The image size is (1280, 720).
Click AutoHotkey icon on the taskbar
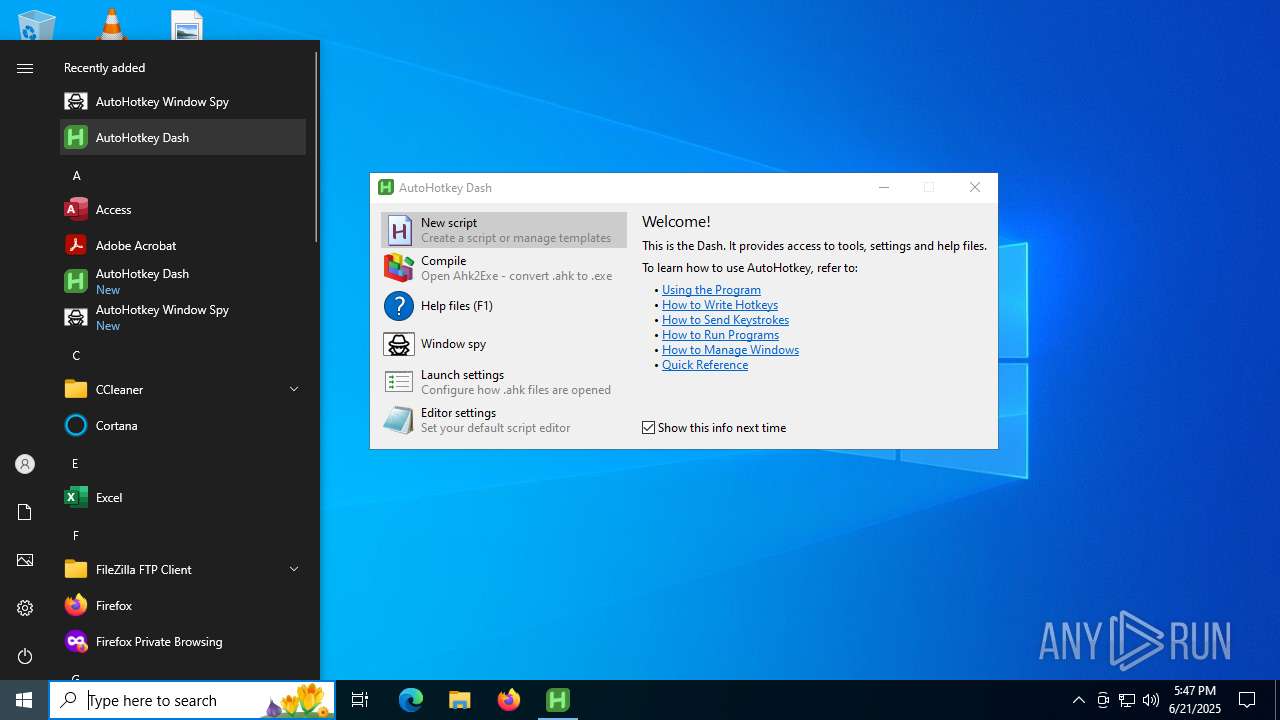(x=558, y=700)
